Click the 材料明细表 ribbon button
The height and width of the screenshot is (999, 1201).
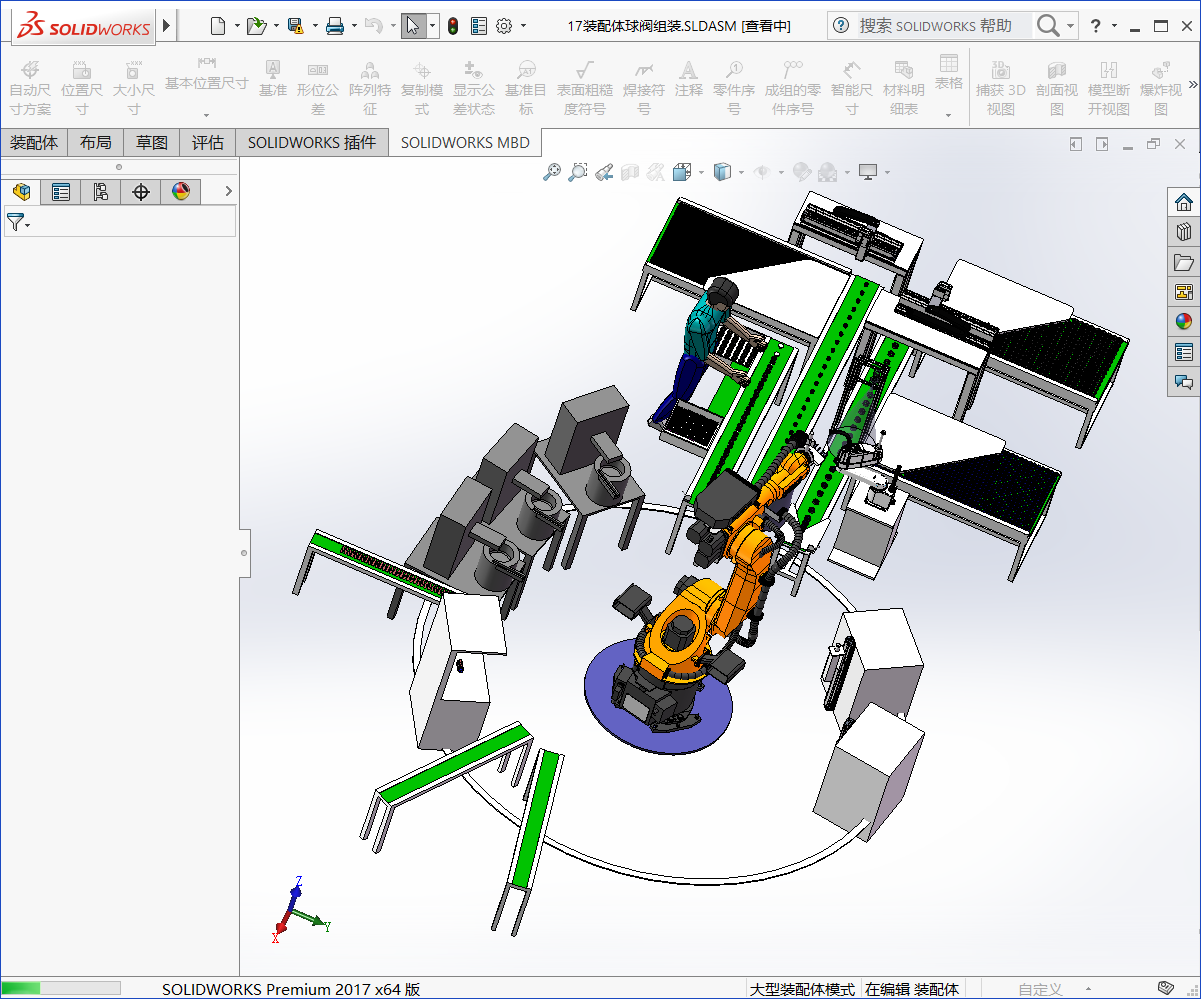904,88
